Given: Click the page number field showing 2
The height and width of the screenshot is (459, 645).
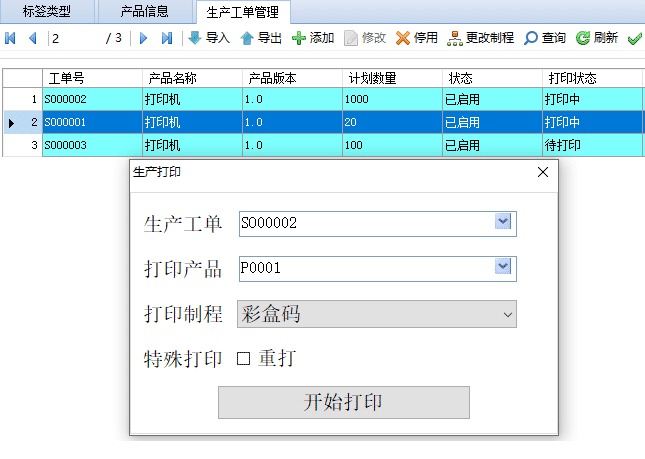Looking at the screenshot, I should (76, 38).
